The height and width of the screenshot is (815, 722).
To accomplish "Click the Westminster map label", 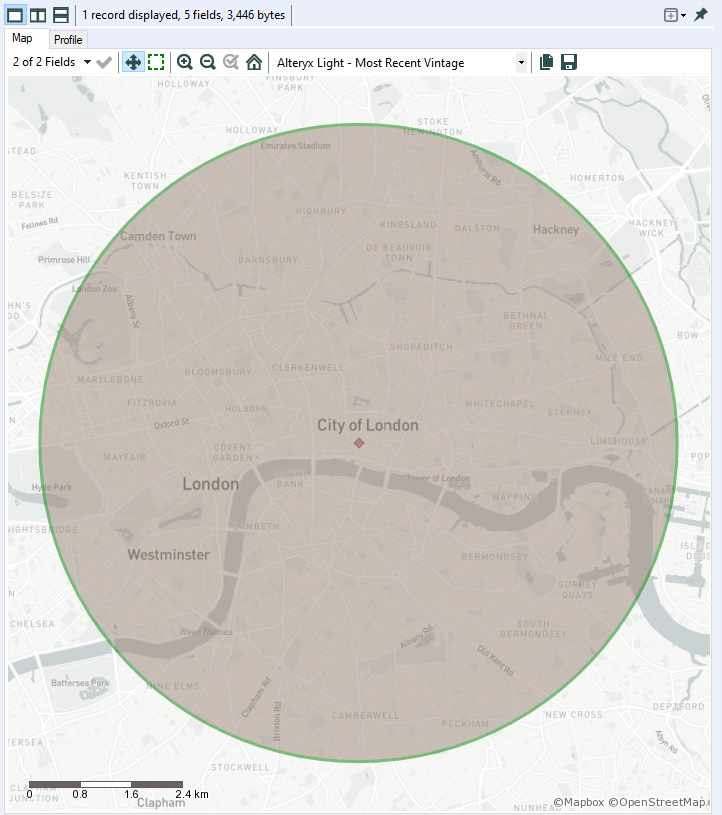I will (168, 555).
